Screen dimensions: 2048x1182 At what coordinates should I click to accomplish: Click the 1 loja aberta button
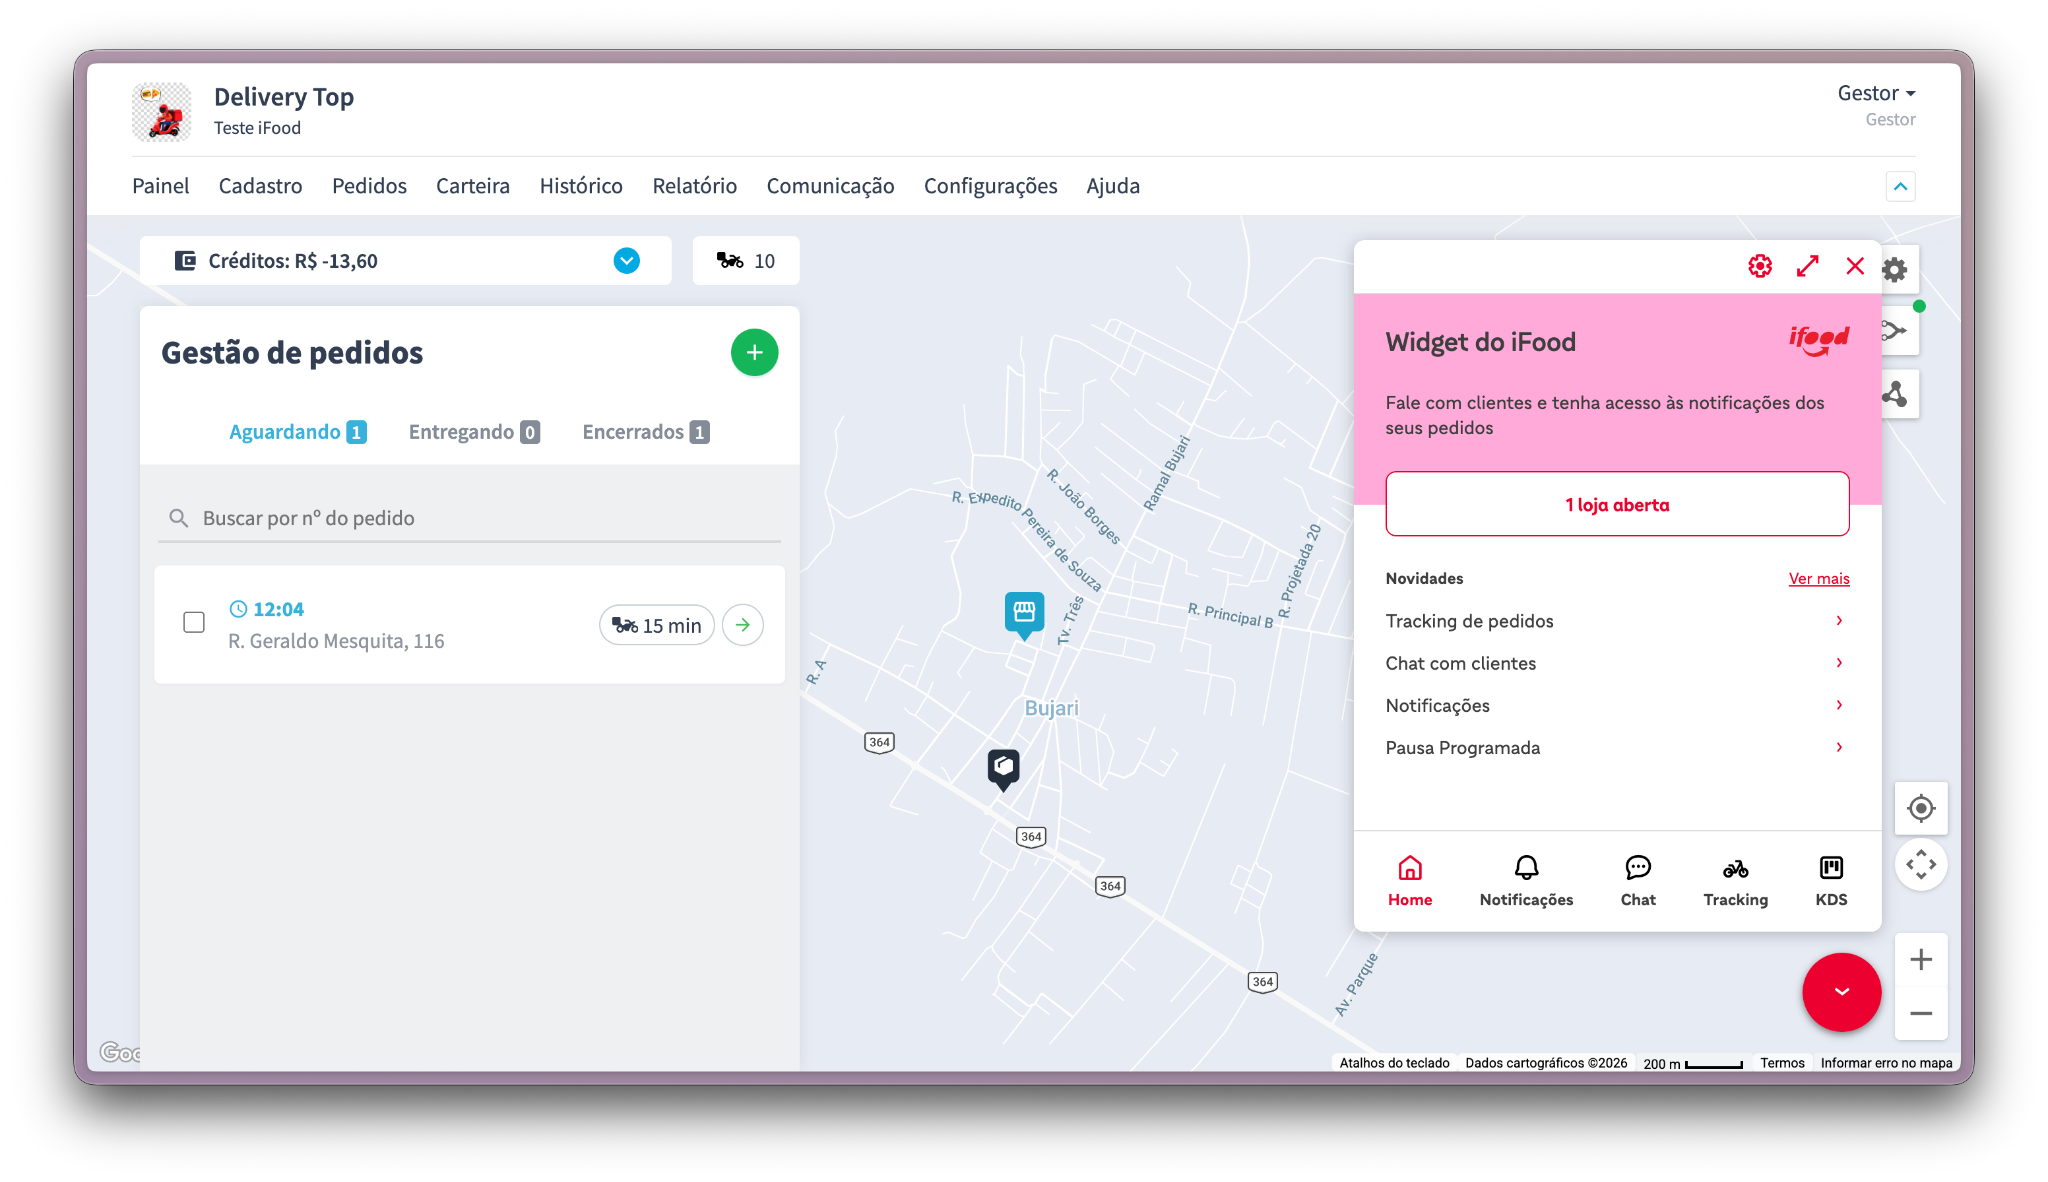[1616, 505]
